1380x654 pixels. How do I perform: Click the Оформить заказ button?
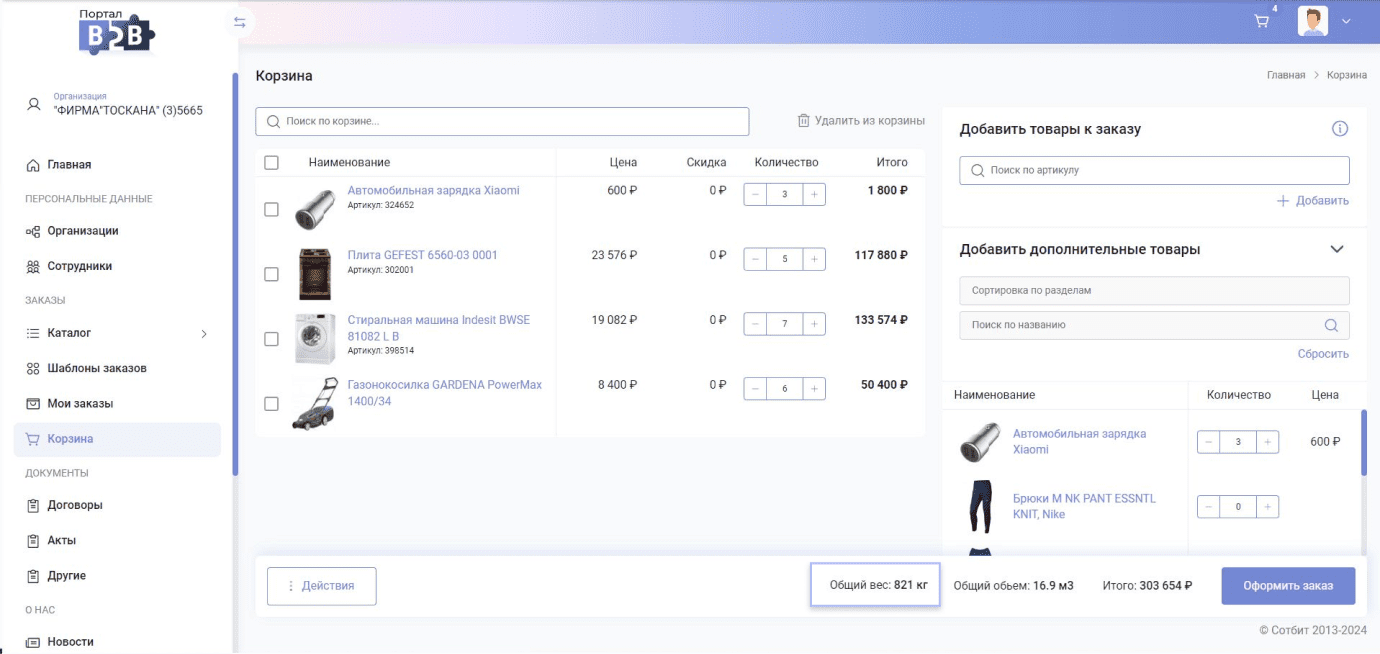tap(1288, 586)
